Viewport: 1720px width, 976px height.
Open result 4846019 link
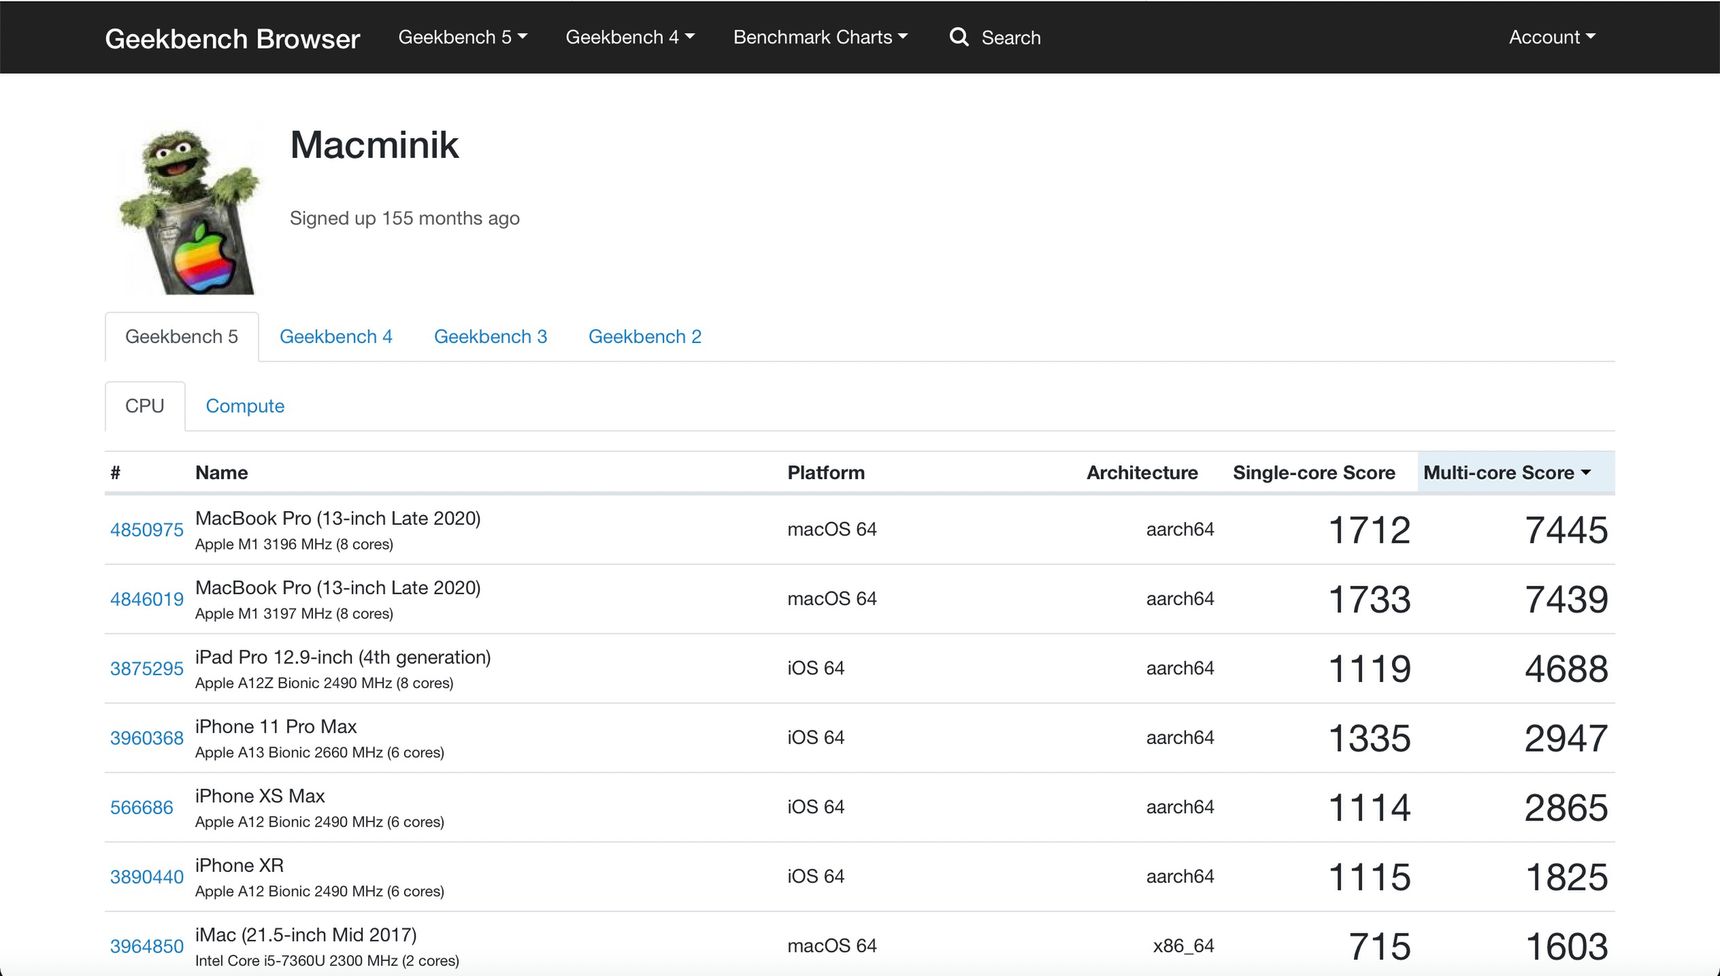pyautogui.click(x=147, y=599)
